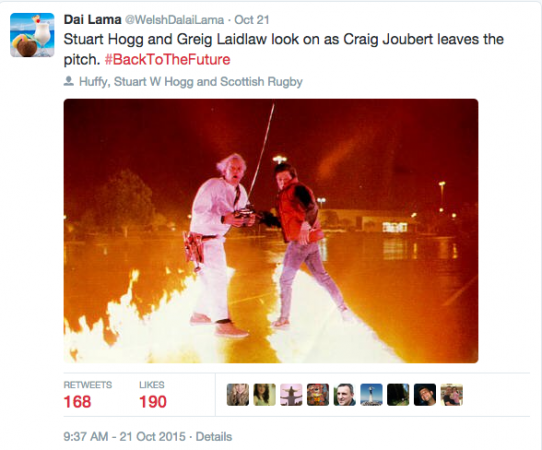The image size is (542, 450).
Task: Open the smiling man on dark background avatar
Action: pyautogui.click(x=425, y=394)
